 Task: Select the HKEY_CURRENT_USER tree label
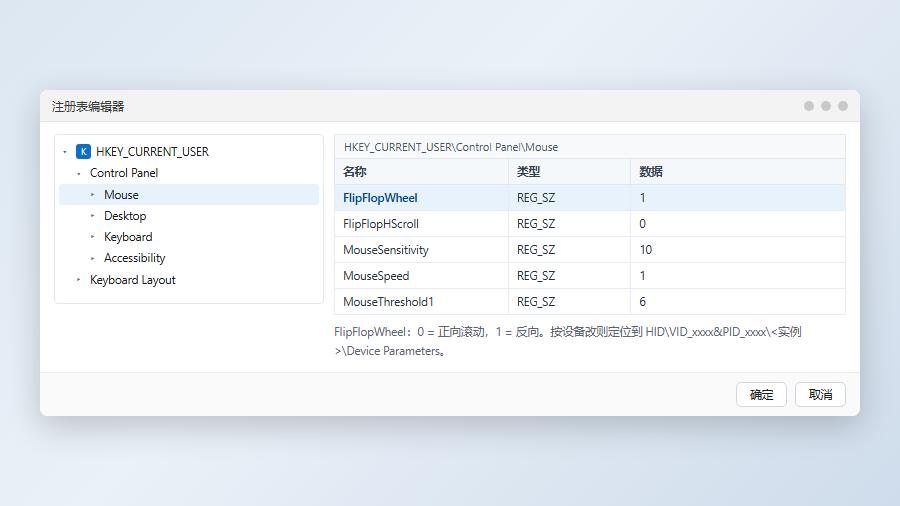[x=152, y=152]
